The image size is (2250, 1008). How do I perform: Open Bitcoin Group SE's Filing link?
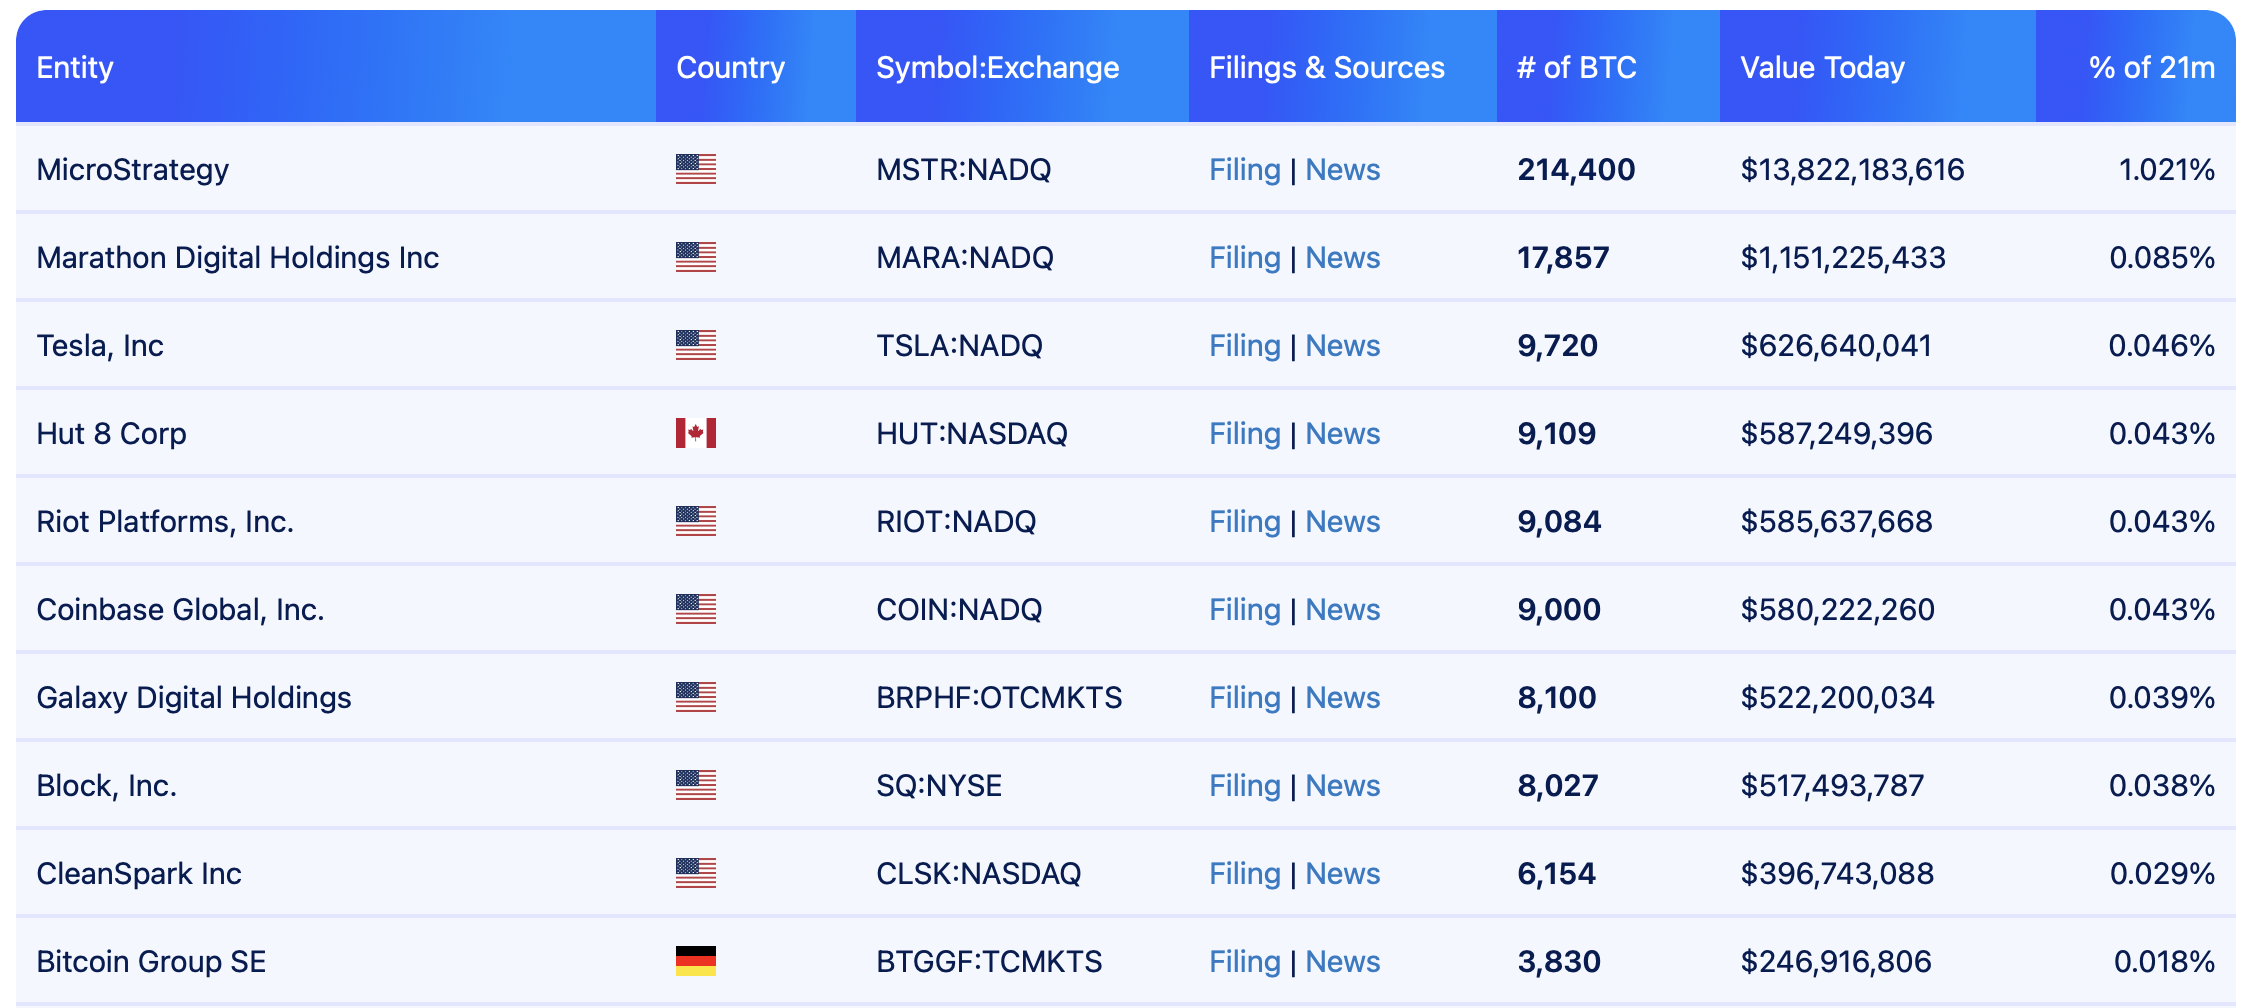click(x=1244, y=961)
